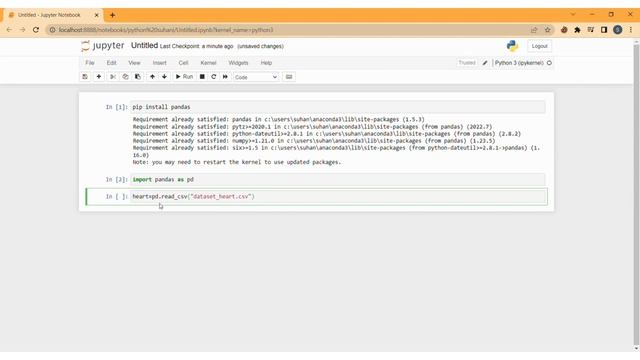Select the import pandas as pd cell
Image resolution: width=640 pixels, height=360 pixels.
click(x=338, y=180)
